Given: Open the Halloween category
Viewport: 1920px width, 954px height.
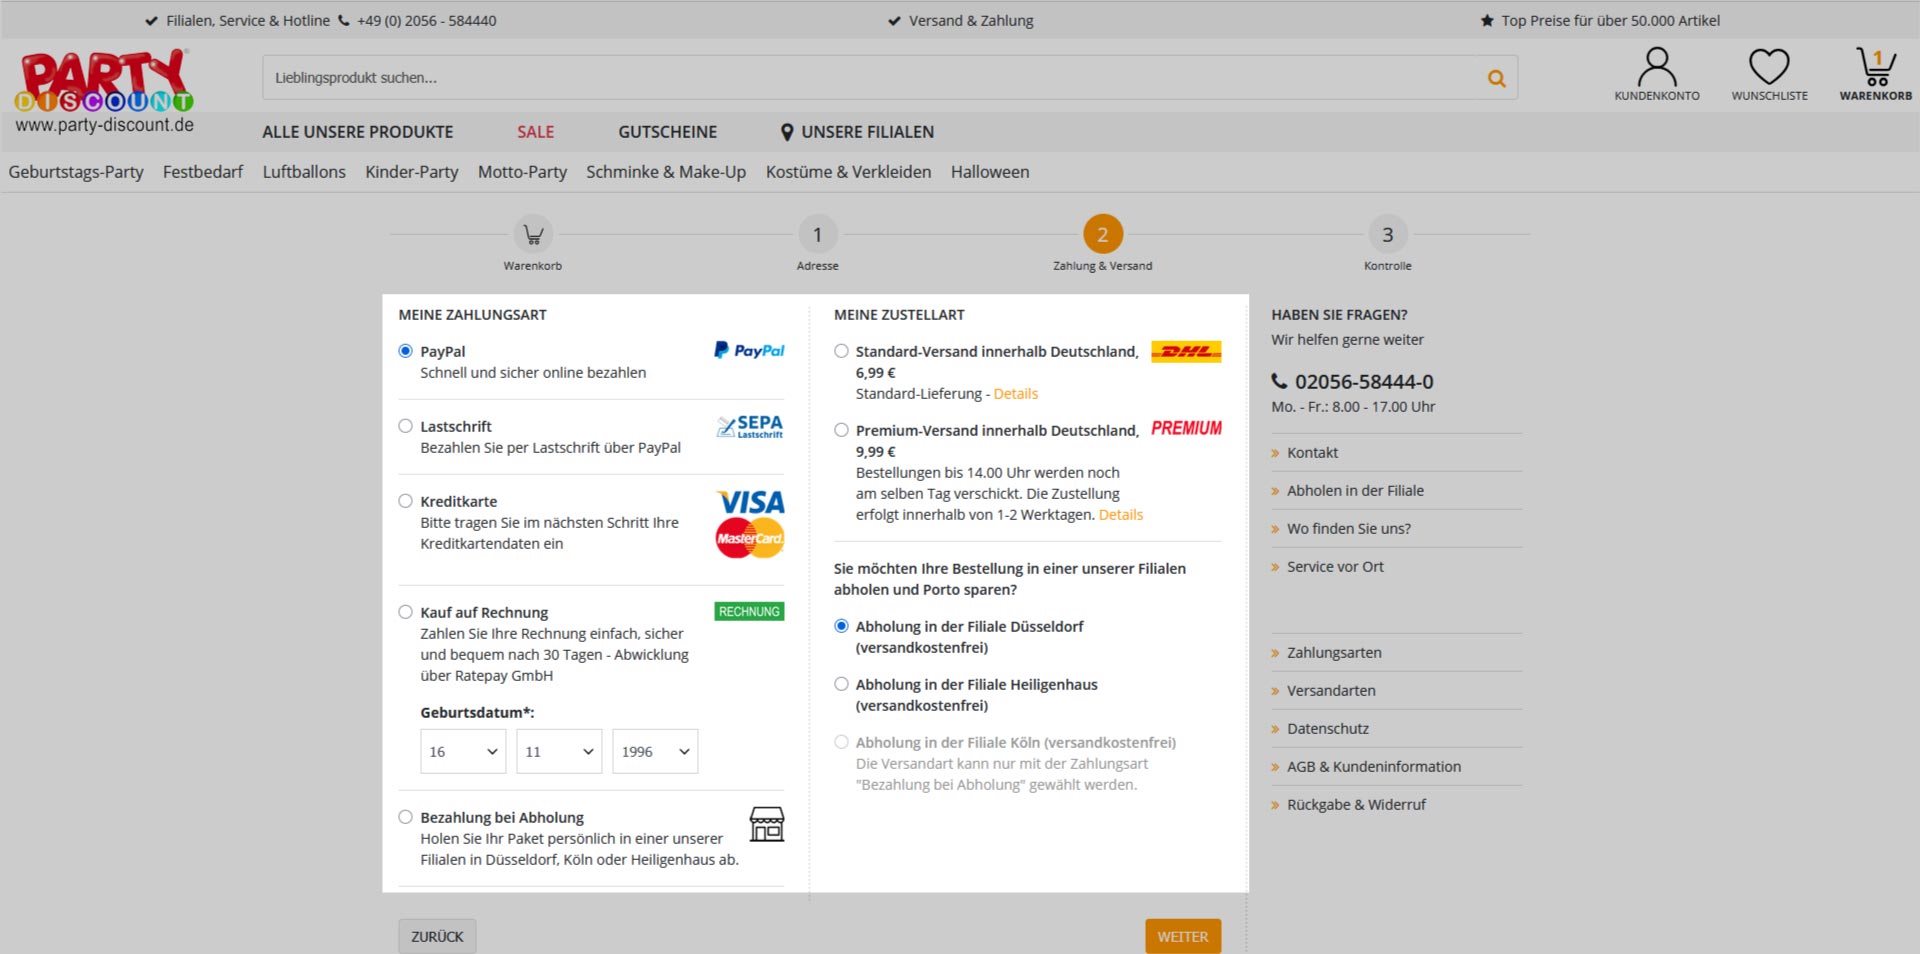Looking at the screenshot, I should (x=990, y=172).
